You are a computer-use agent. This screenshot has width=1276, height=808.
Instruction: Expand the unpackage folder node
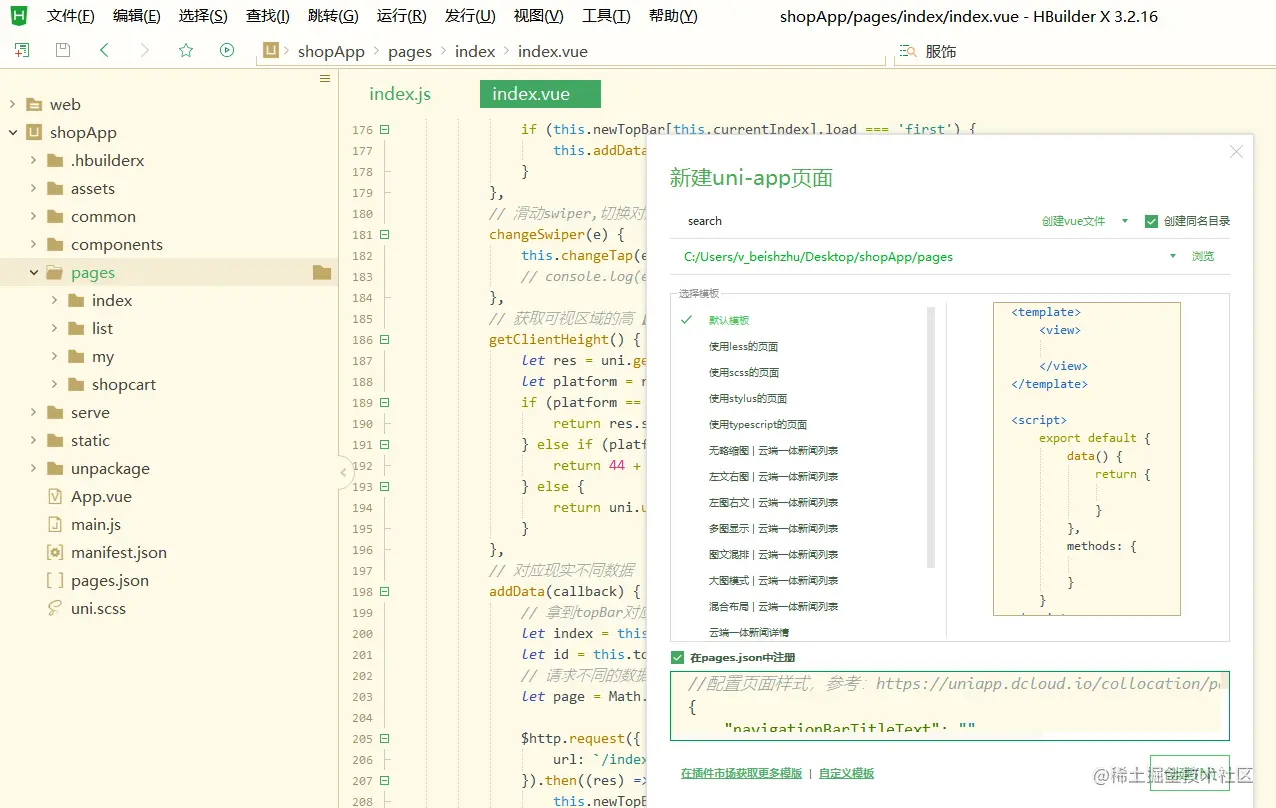point(34,468)
